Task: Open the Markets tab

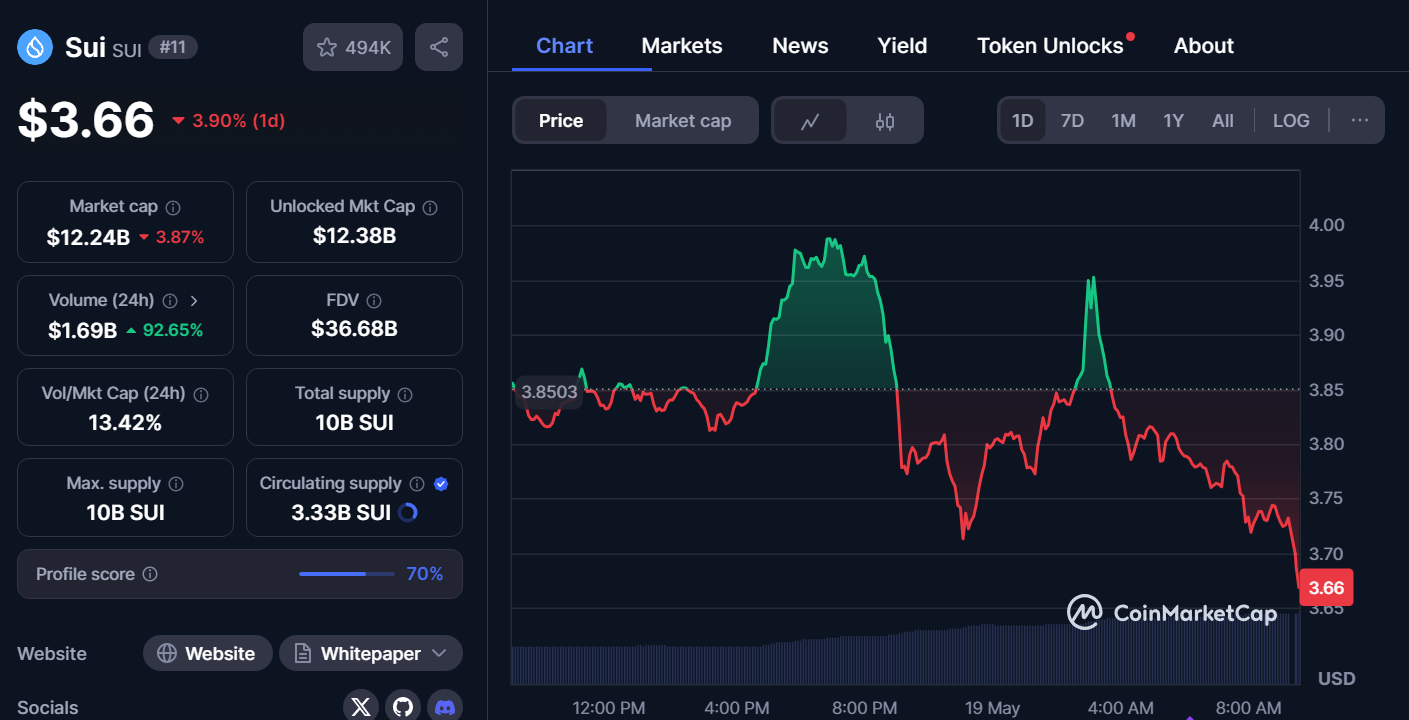Action: tap(682, 46)
